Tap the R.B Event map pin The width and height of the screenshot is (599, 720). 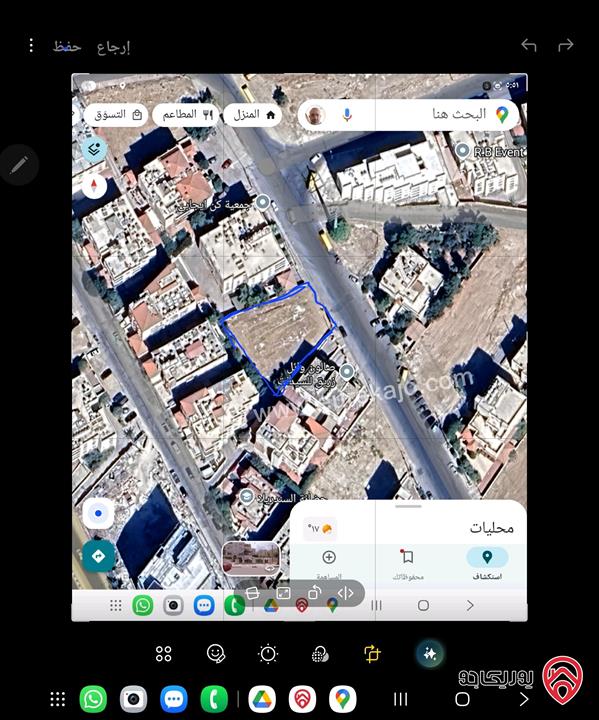pyautogui.click(x=462, y=151)
